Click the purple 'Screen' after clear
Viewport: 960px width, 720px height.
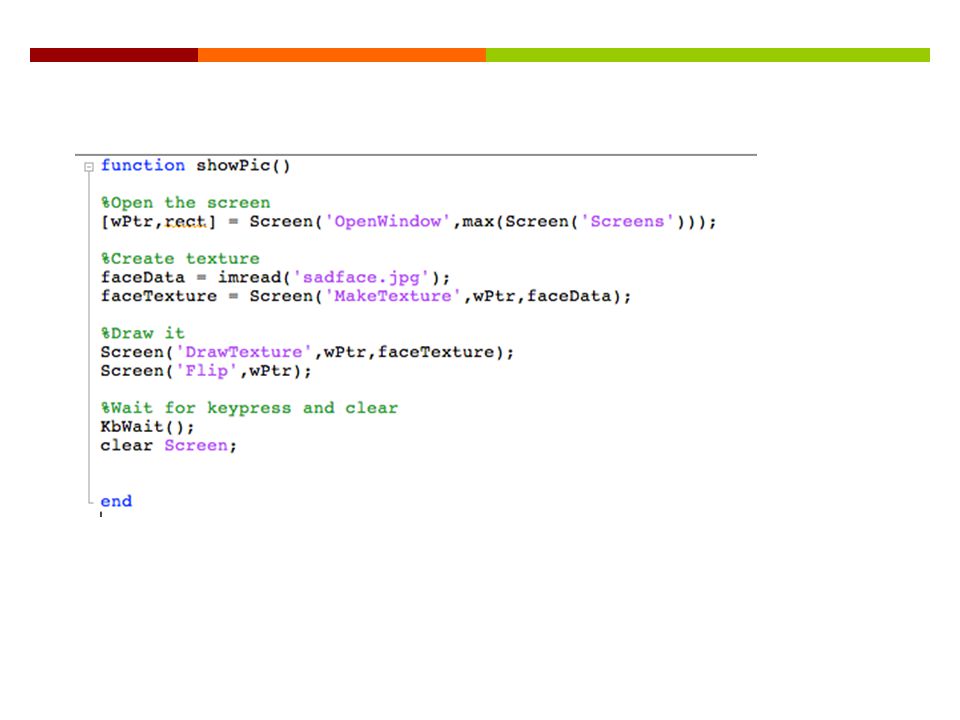point(195,446)
